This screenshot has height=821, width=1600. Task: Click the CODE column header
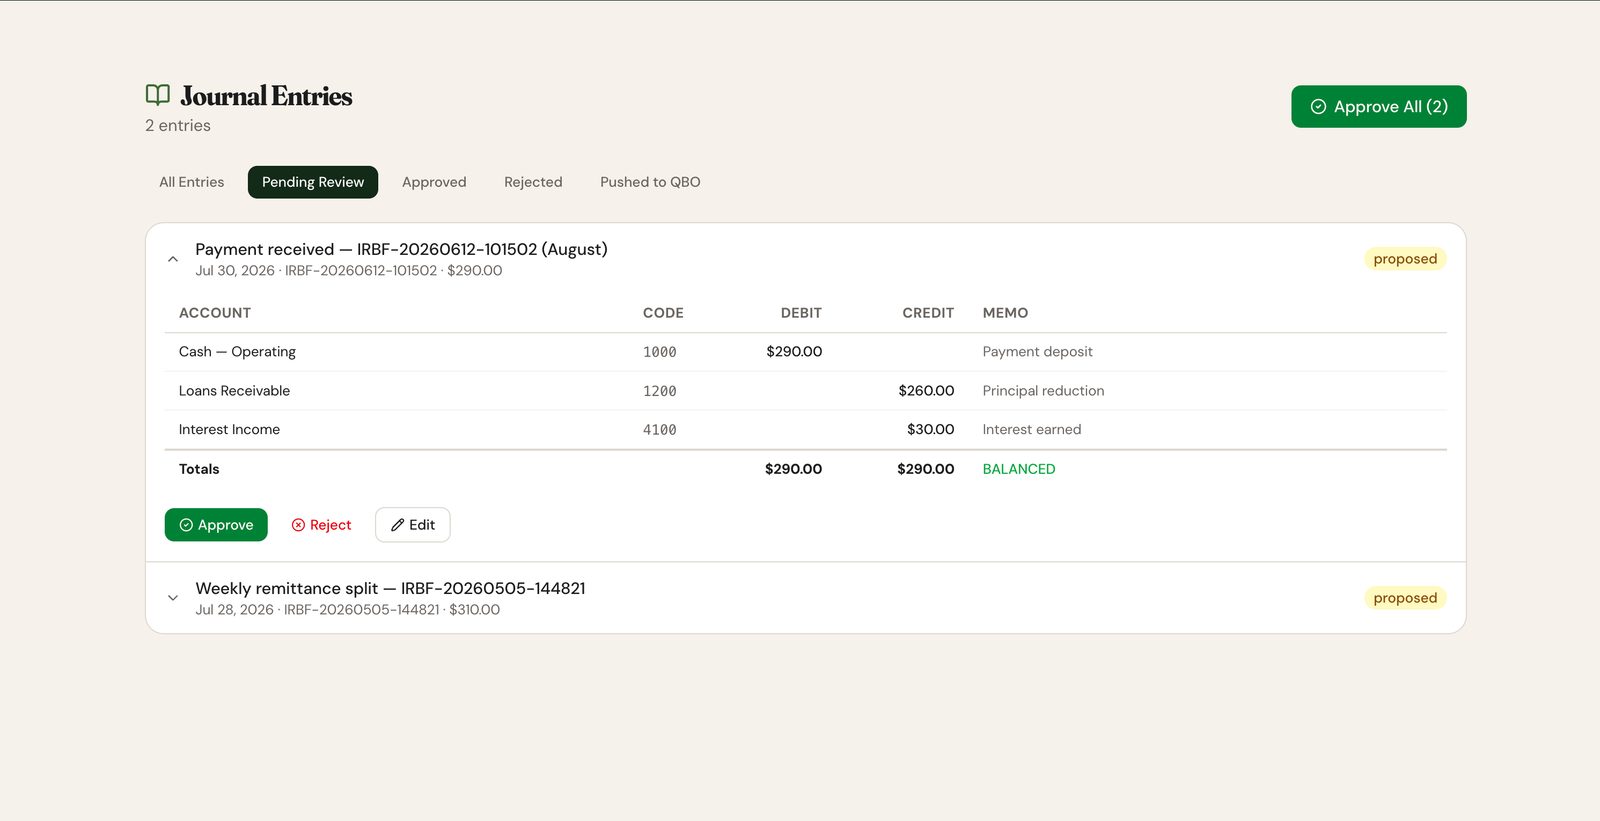[x=663, y=313]
